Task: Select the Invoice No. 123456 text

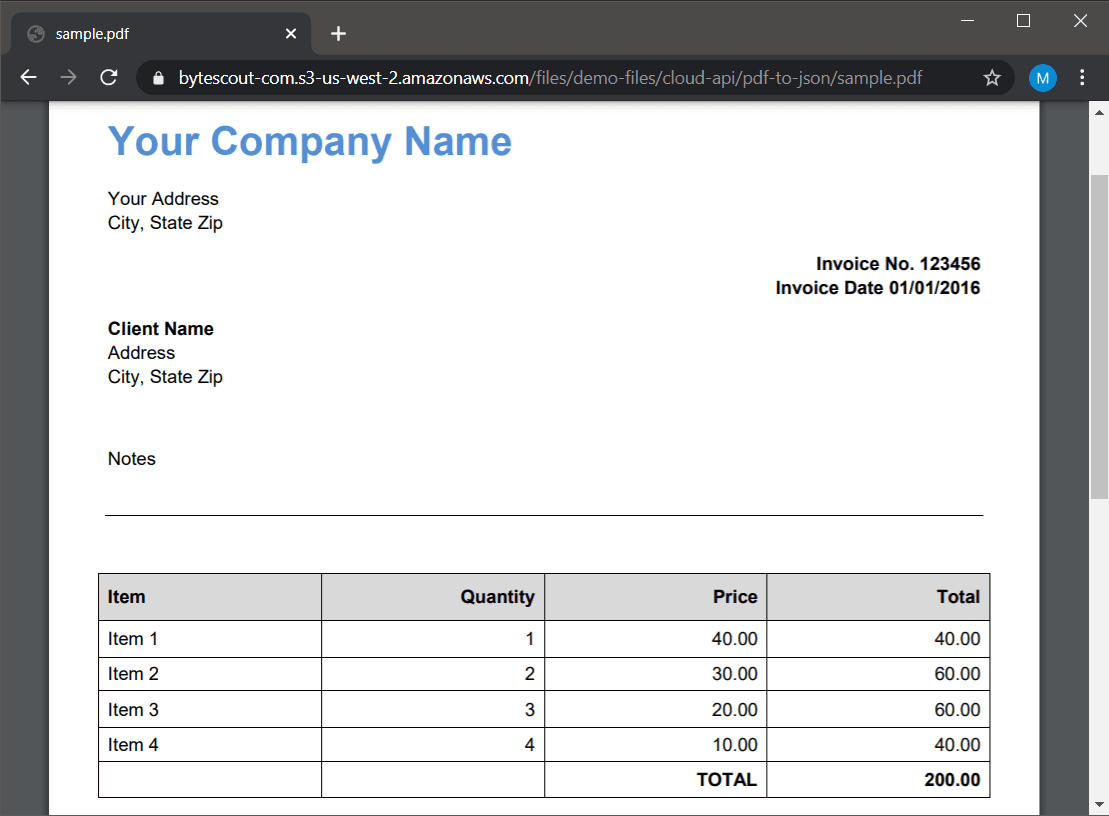Action: pyautogui.click(x=897, y=263)
